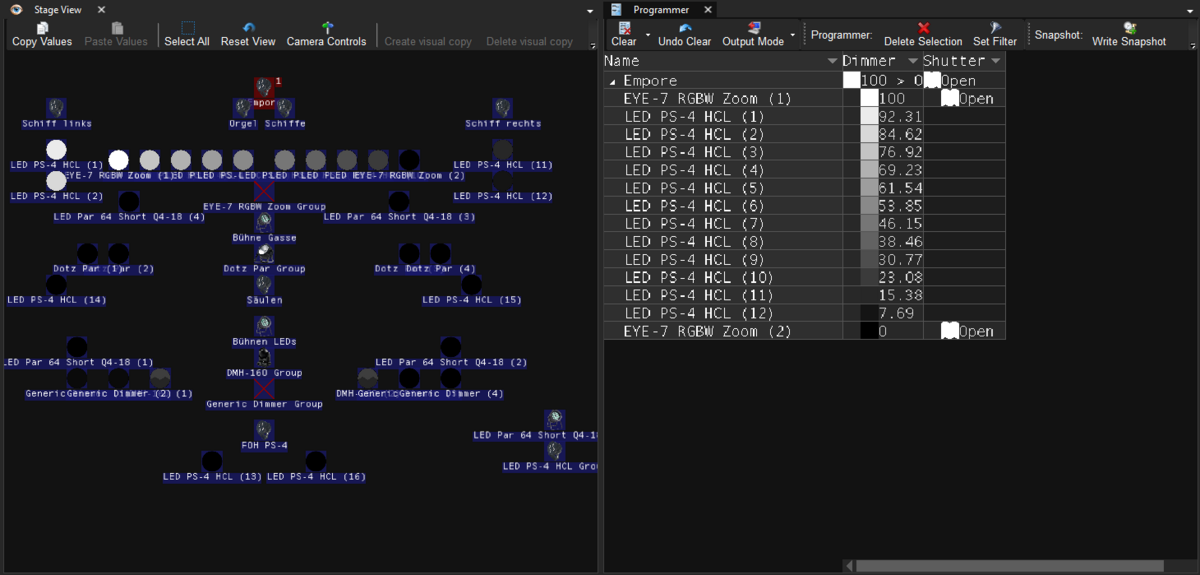Open the dropdown arrow next to Clear
The height and width of the screenshot is (575, 1200).
pos(648,35)
